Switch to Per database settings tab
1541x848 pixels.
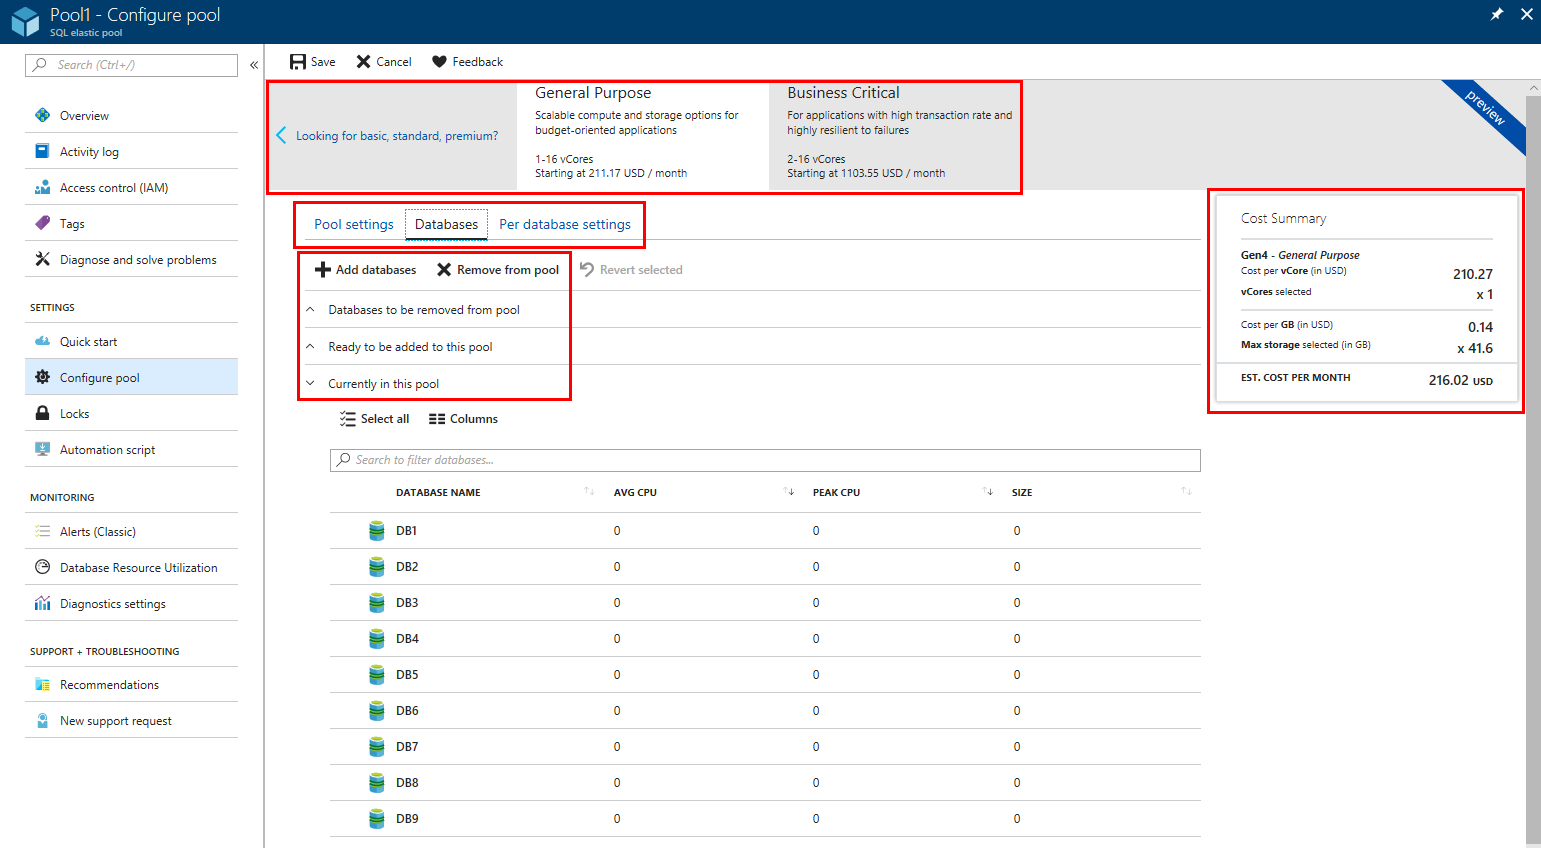565,224
